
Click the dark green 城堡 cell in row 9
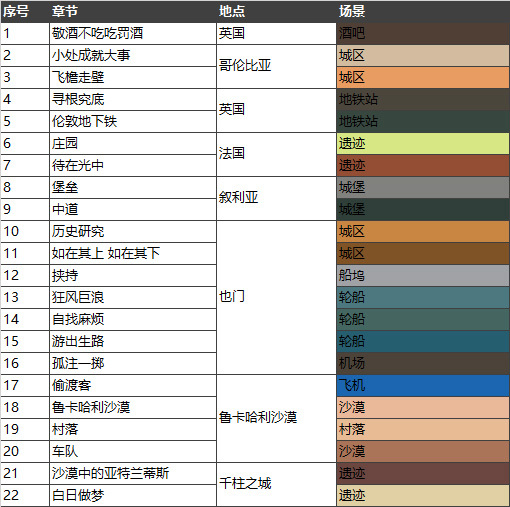coord(423,209)
